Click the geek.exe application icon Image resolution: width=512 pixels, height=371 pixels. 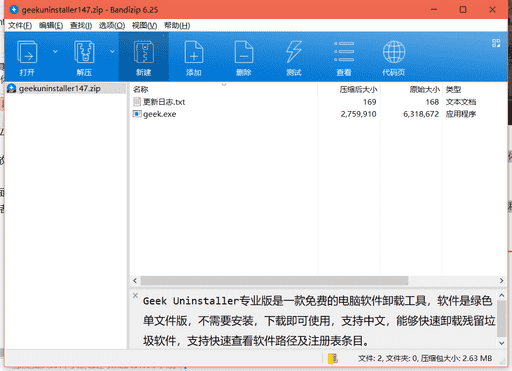point(137,114)
